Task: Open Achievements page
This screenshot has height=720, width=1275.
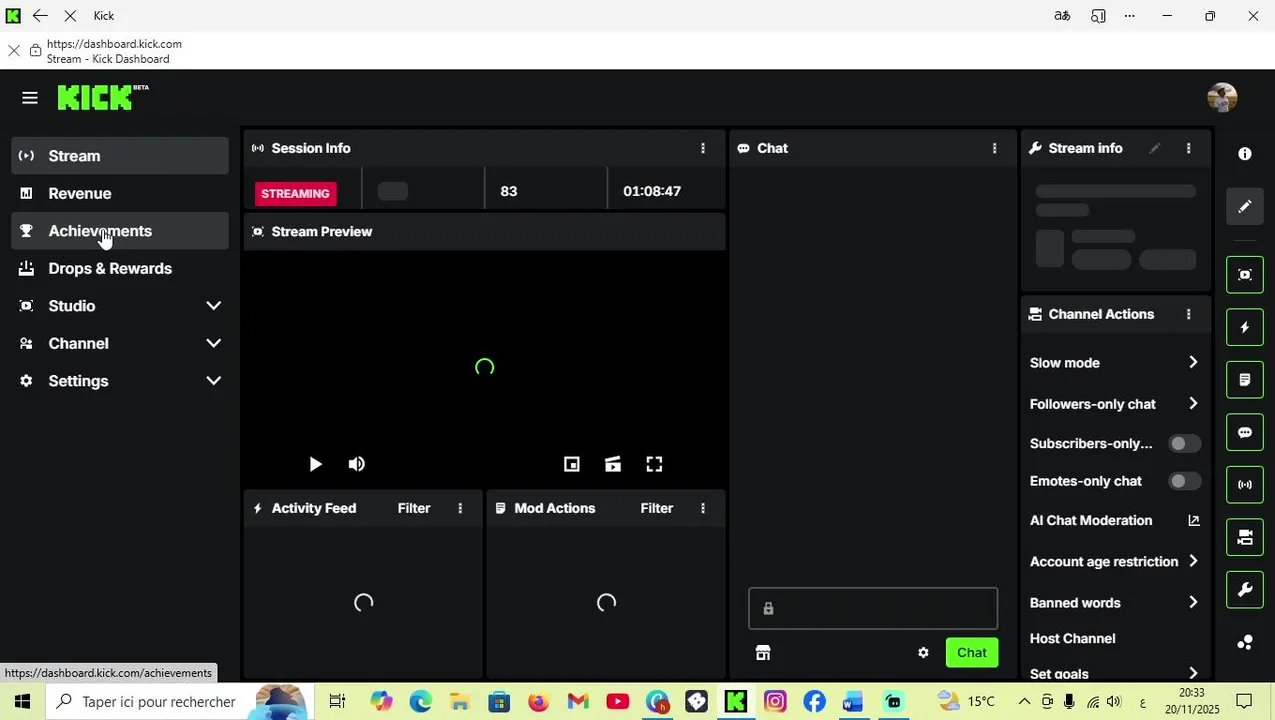Action: (x=120, y=231)
